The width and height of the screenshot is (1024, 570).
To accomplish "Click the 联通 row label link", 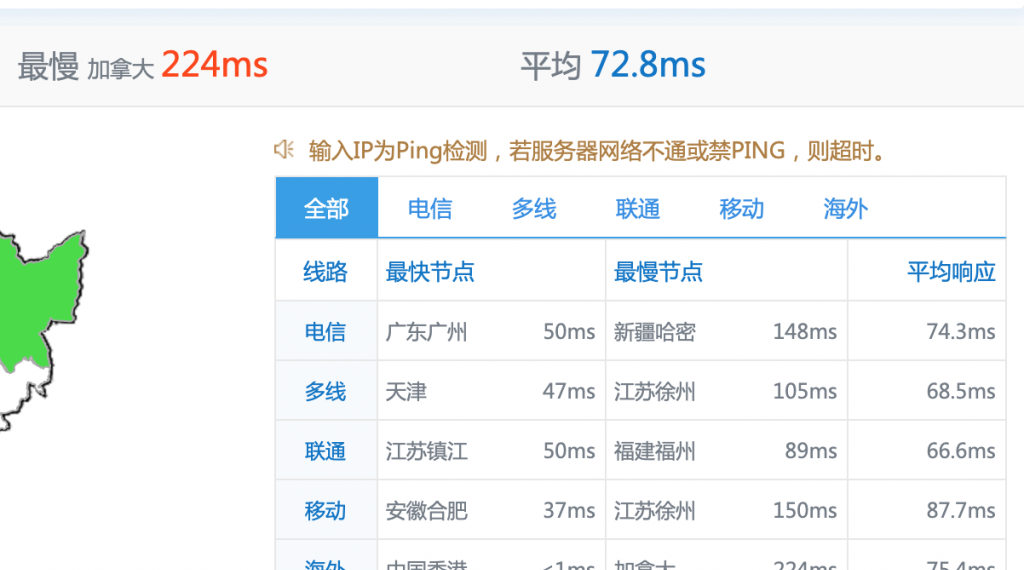I will pos(325,451).
